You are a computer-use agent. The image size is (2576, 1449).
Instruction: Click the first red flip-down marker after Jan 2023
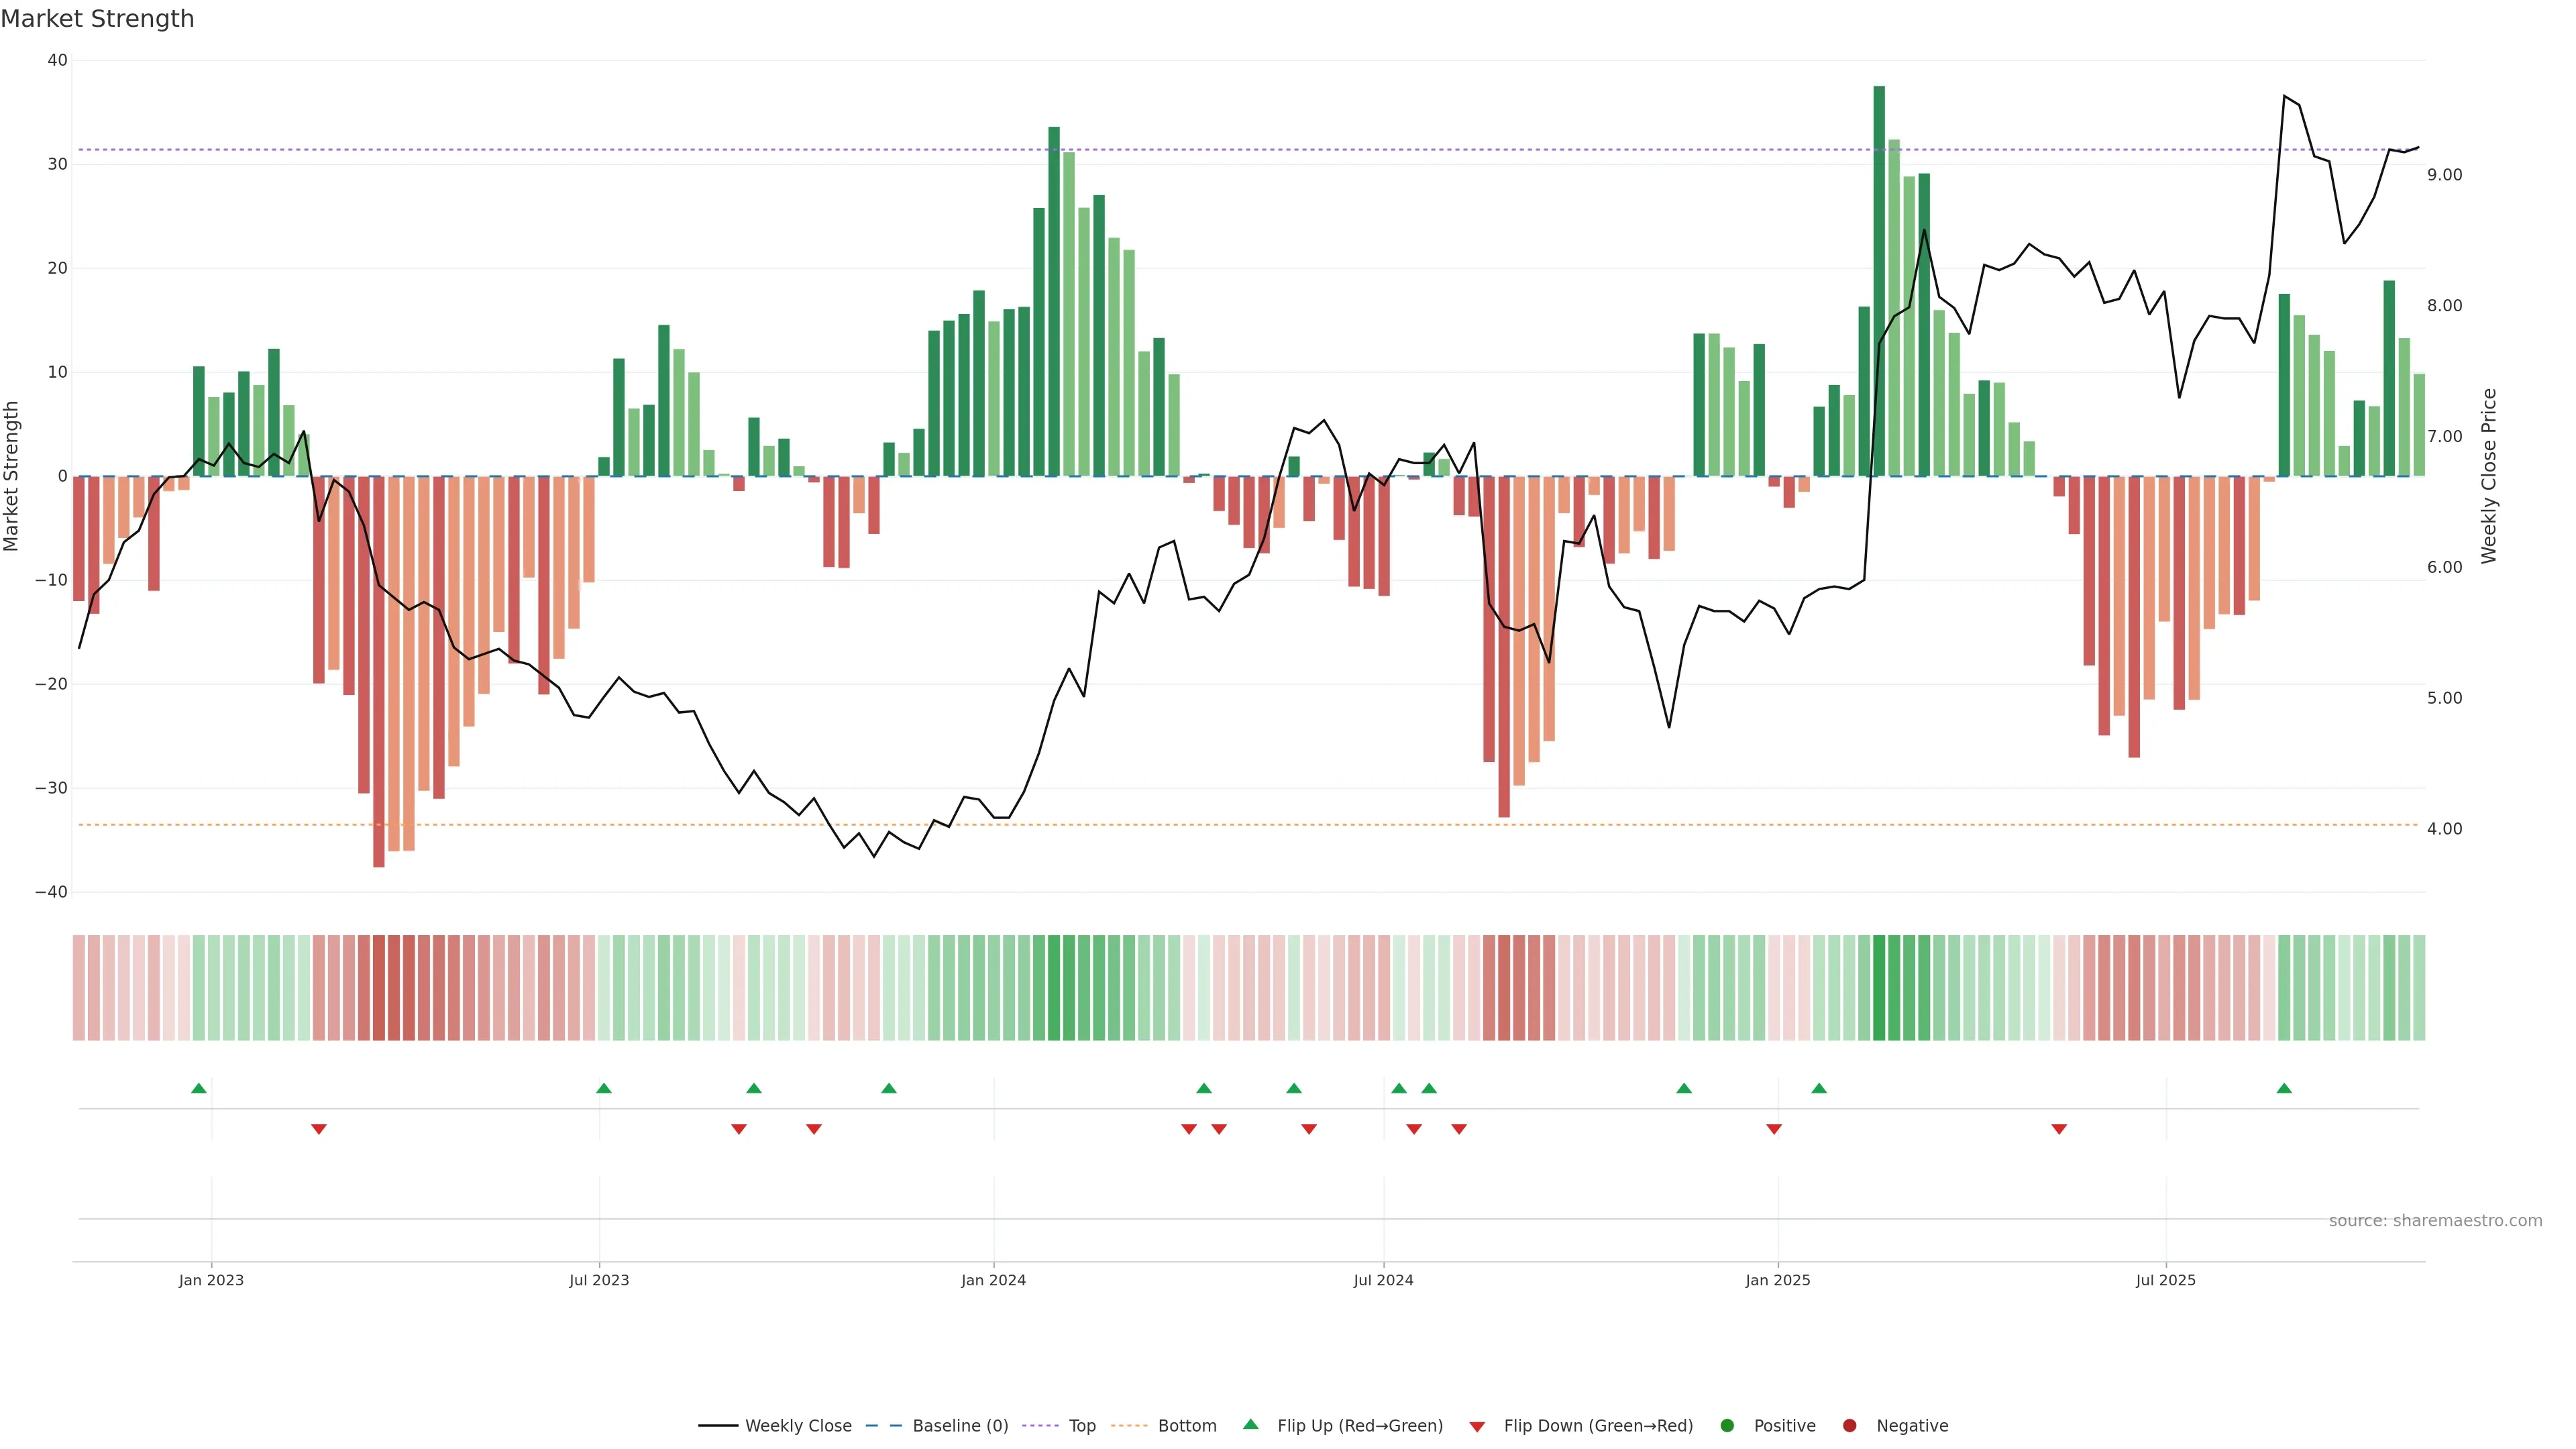(x=319, y=1129)
